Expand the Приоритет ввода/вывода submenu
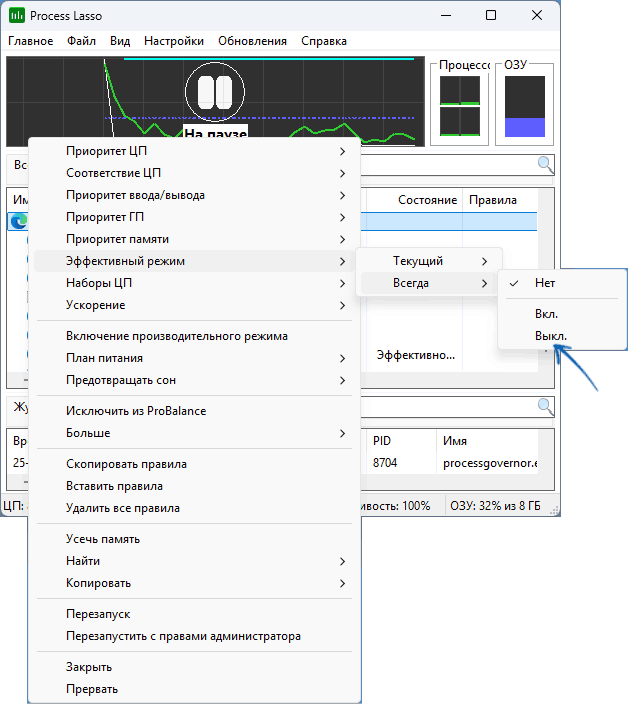628x704 pixels. (x=194, y=195)
